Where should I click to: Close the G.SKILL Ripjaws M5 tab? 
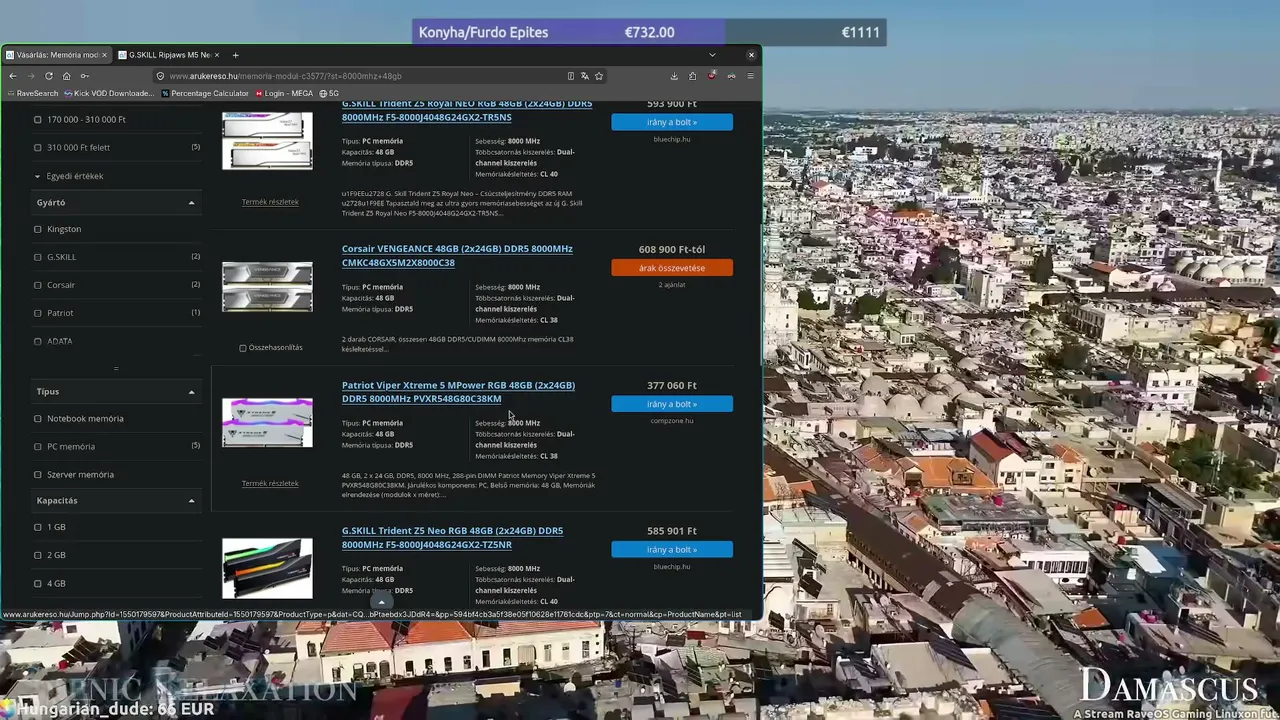216,55
